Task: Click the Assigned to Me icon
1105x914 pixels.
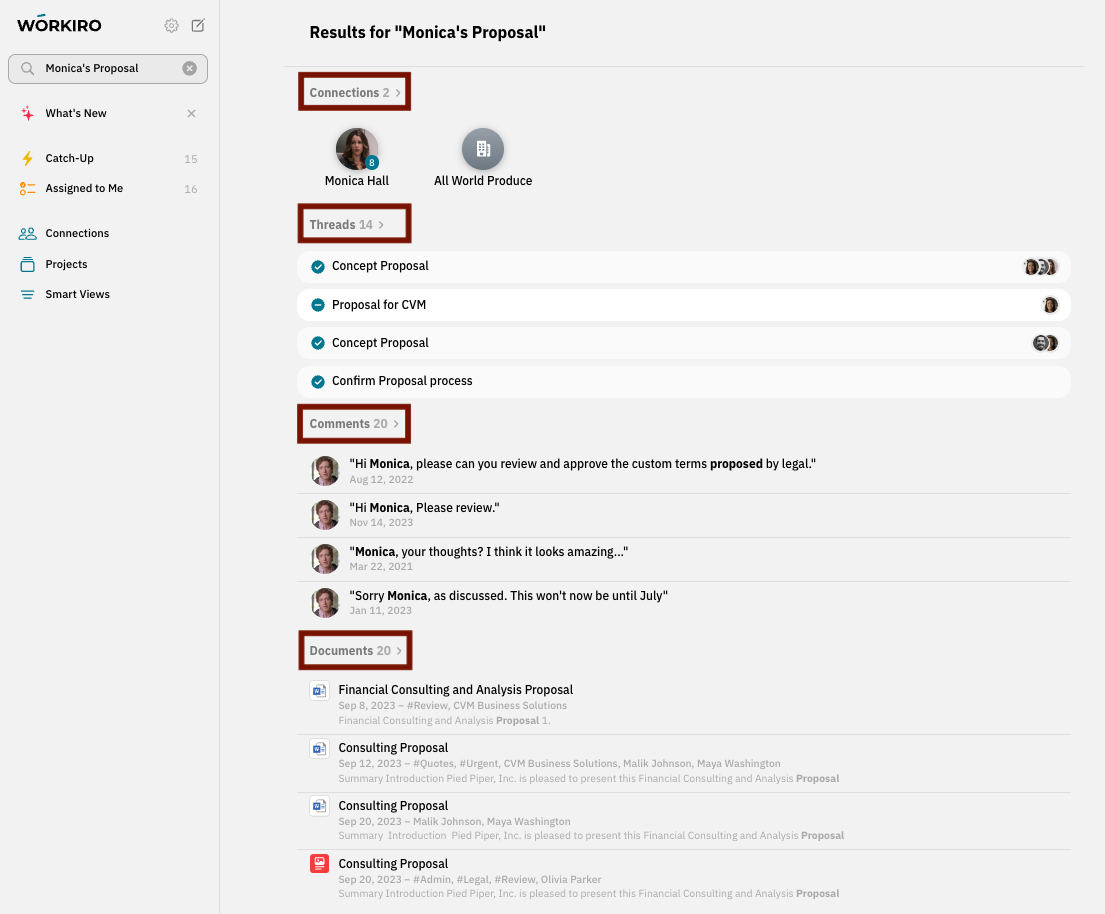Action: pyautogui.click(x=28, y=189)
